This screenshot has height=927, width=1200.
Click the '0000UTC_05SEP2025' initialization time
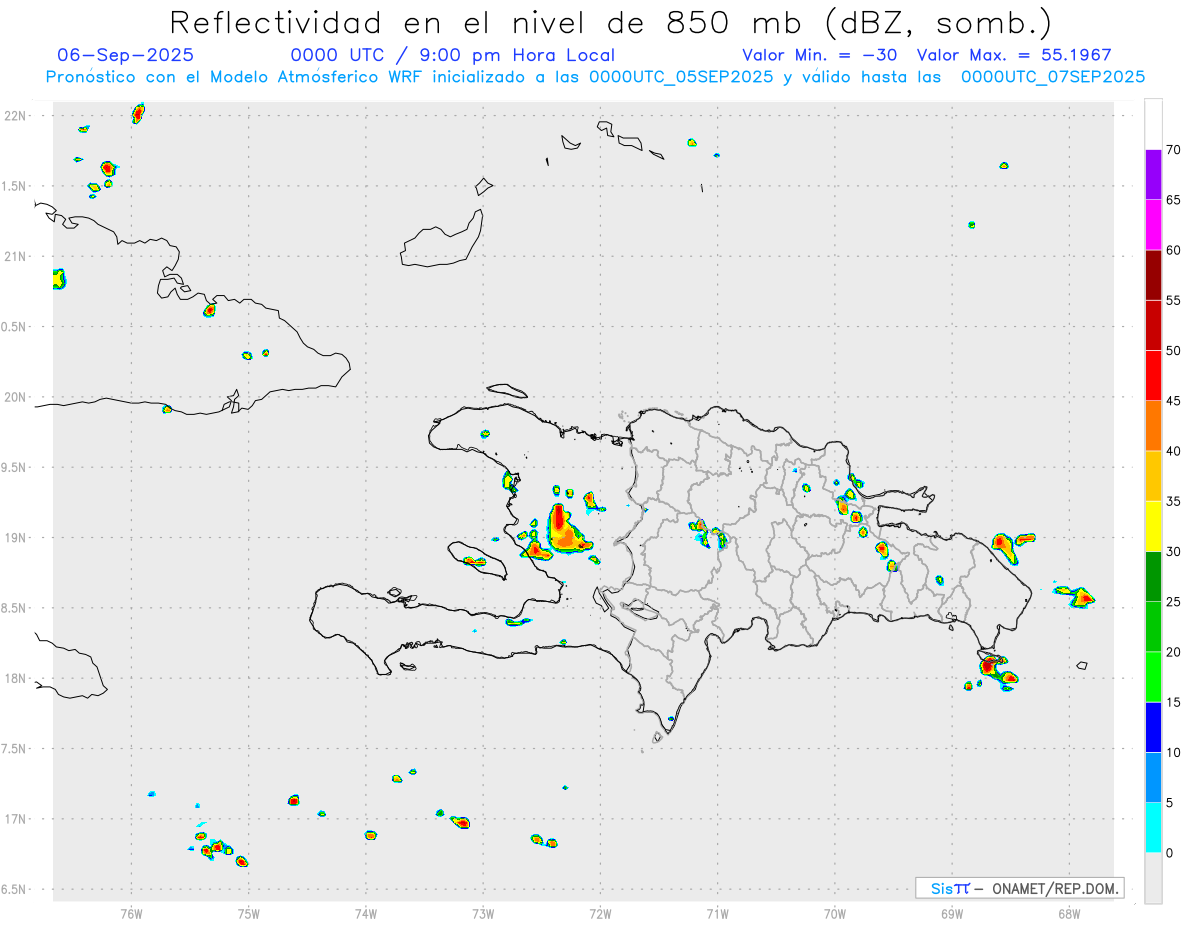681,77
